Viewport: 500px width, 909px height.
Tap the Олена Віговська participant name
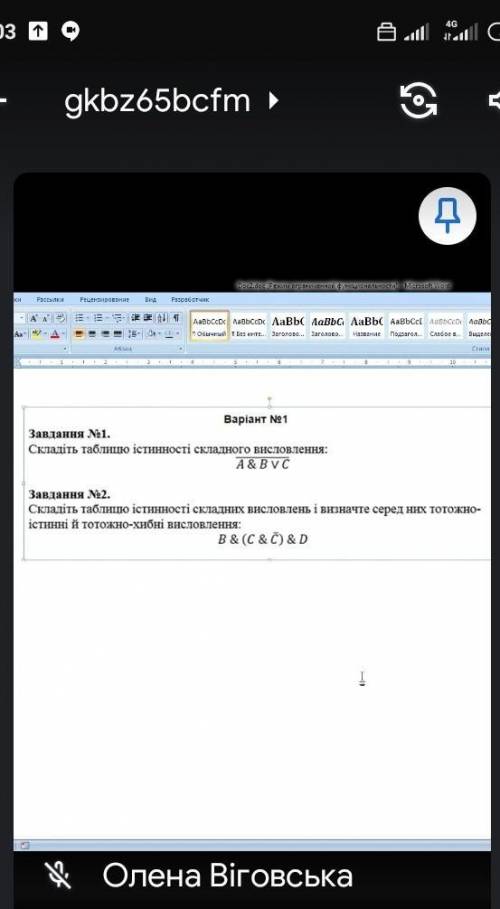coord(227,875)
